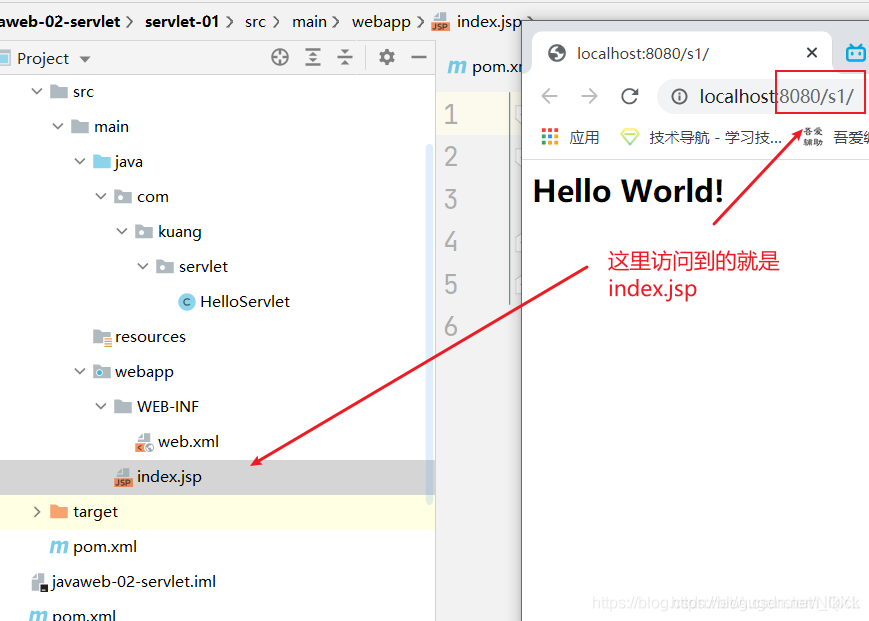
Task: Open the 技术导航 bookmark
Action: tap(701, 137)
